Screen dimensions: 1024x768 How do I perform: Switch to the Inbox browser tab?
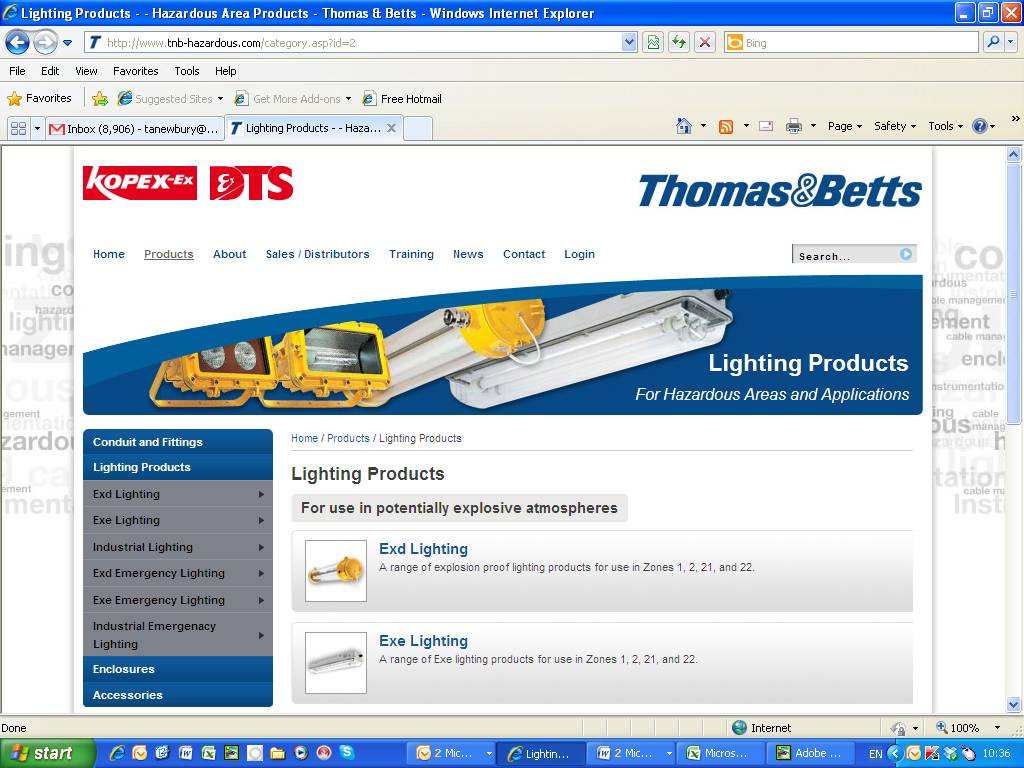pos(134,128)
